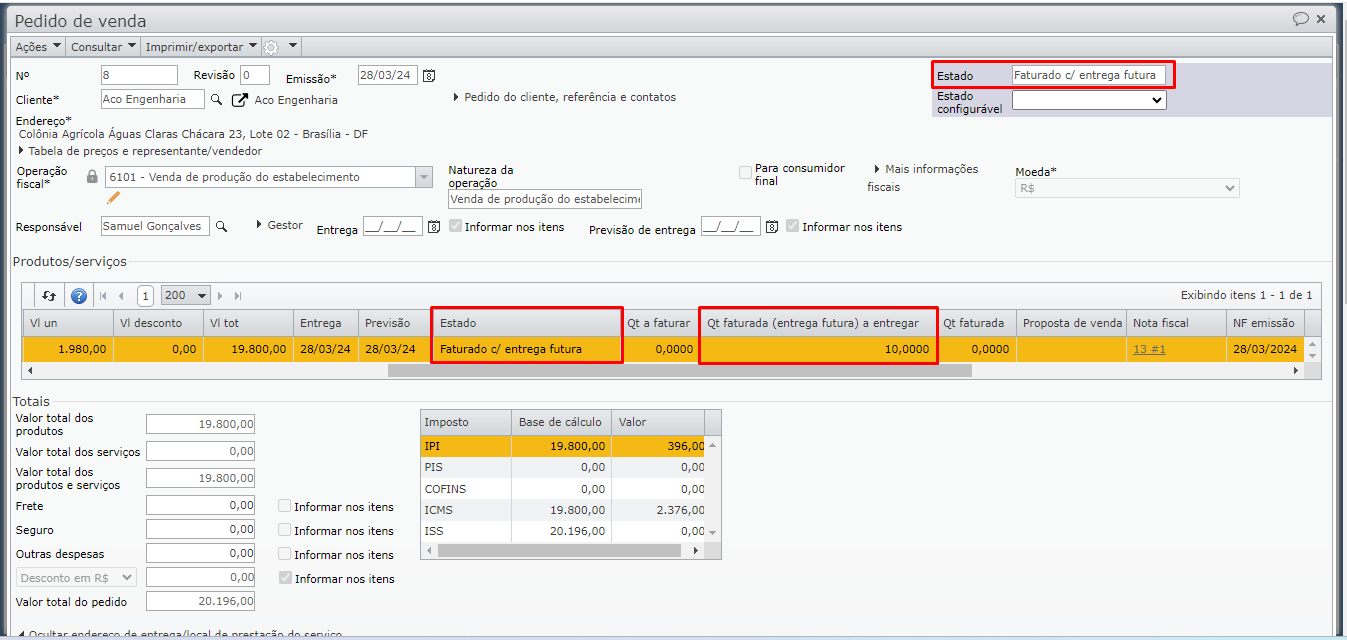Click the blue help icon in grid toolbar

[x=79, y=296]
